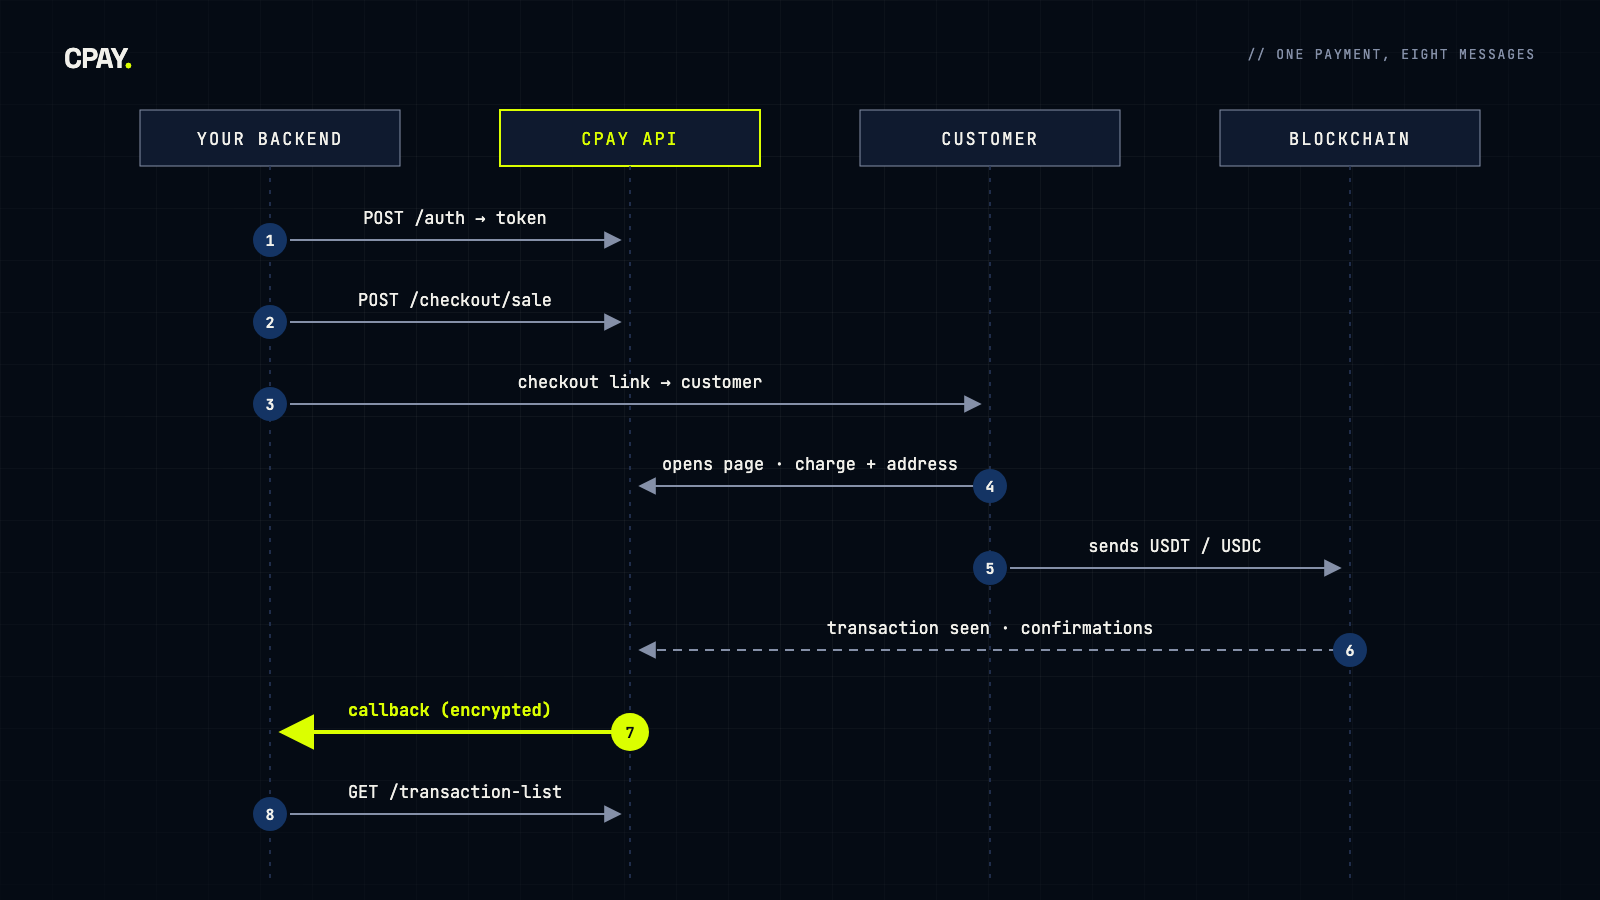Click the 'sends USDT / USDC' label
Image resolution: width=1600 pixels, height=900 pixels.
tap(1175, 546)
